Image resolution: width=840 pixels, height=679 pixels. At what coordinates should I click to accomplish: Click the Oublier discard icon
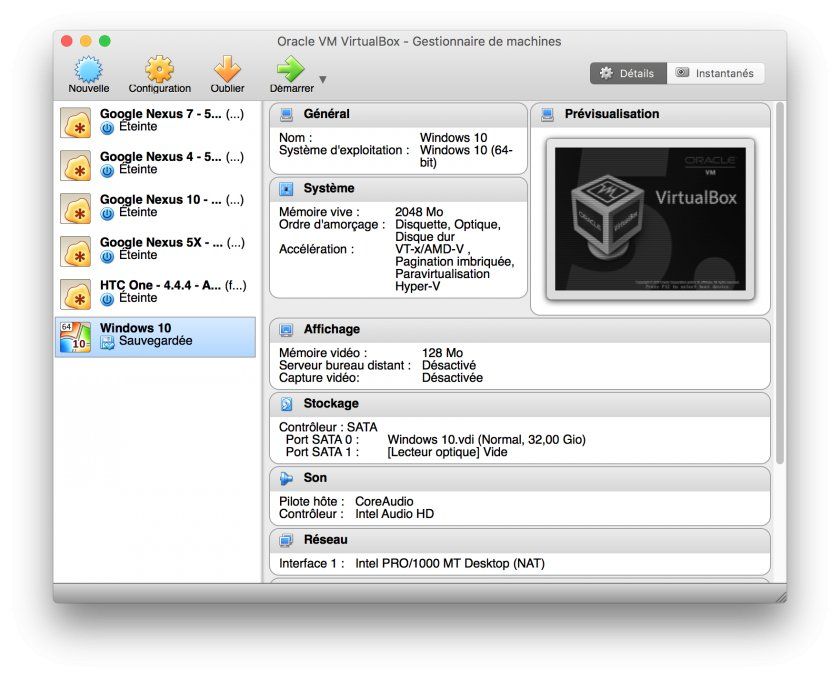point(227,71)
